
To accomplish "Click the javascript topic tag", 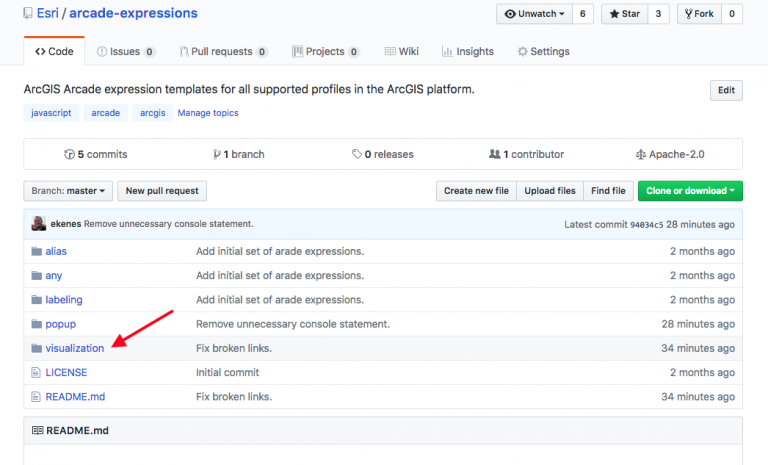I will (x=50, y=113).
